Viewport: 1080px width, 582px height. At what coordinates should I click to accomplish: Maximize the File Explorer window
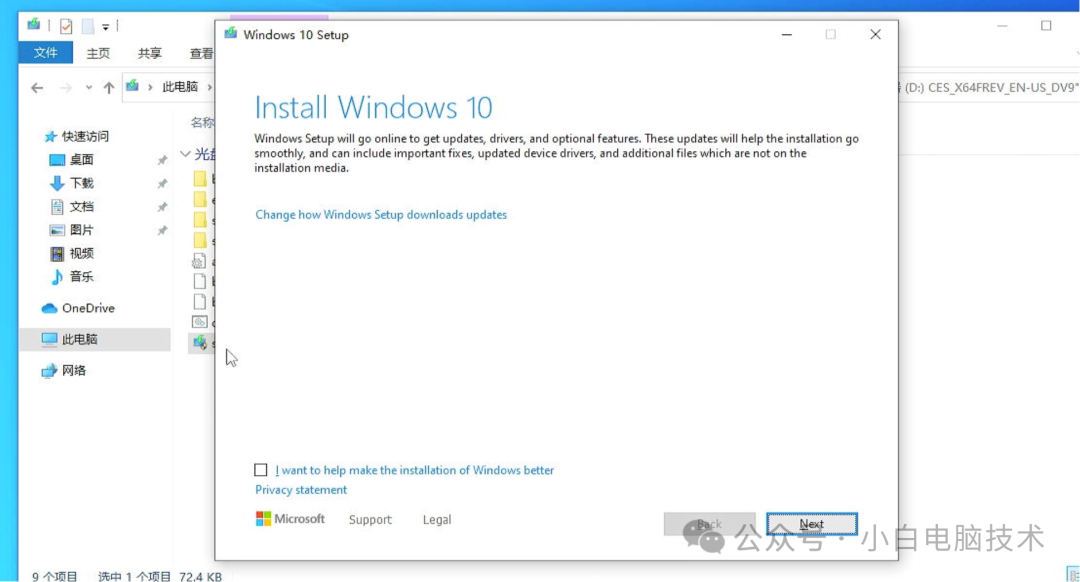1046,25
